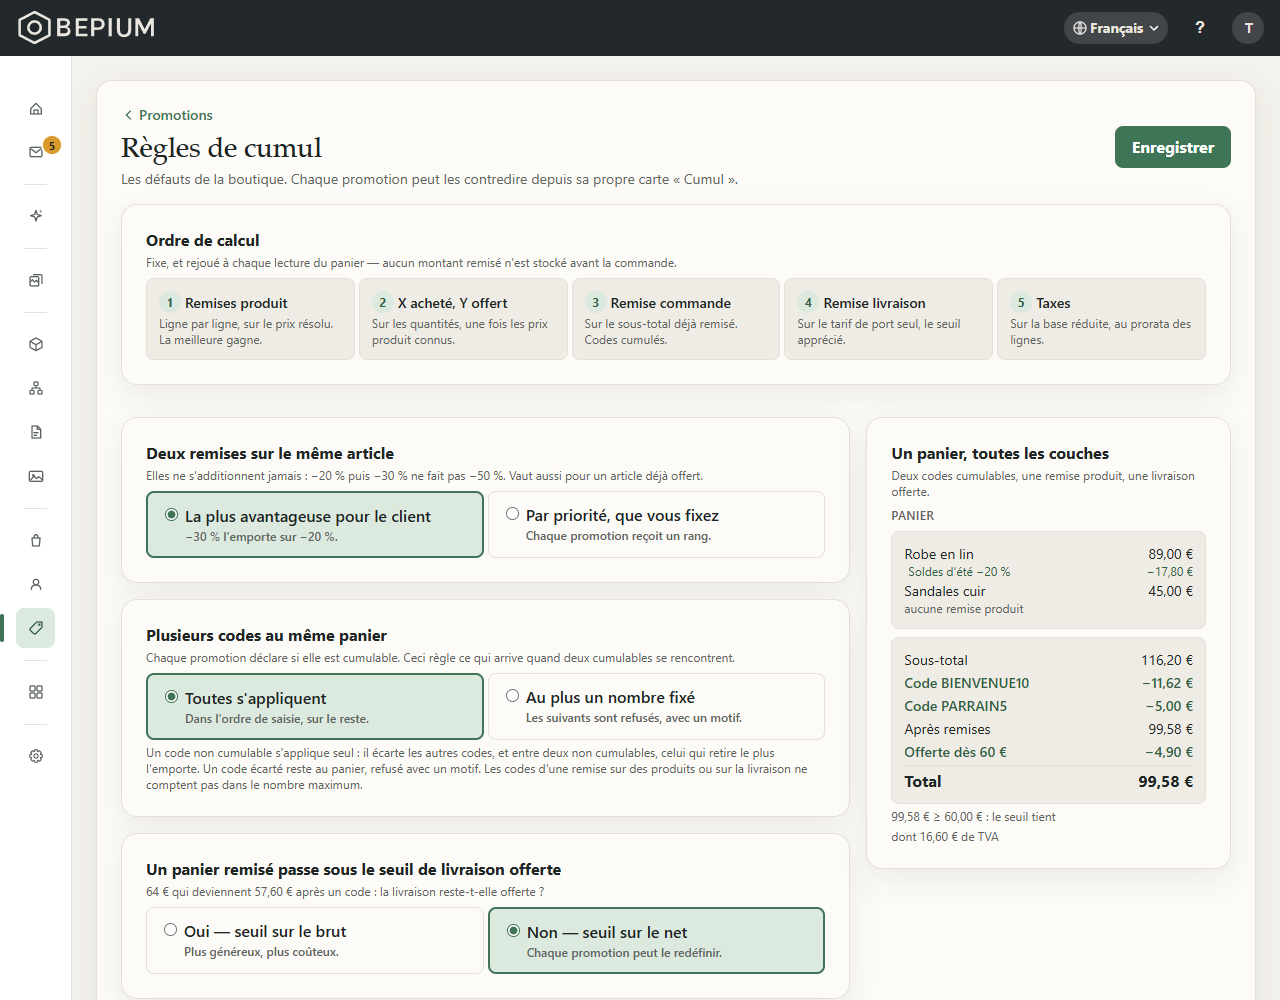Screen dimensions: 1280x1000
Task: Open the products cube icon
Action: [x=36, y=344]
